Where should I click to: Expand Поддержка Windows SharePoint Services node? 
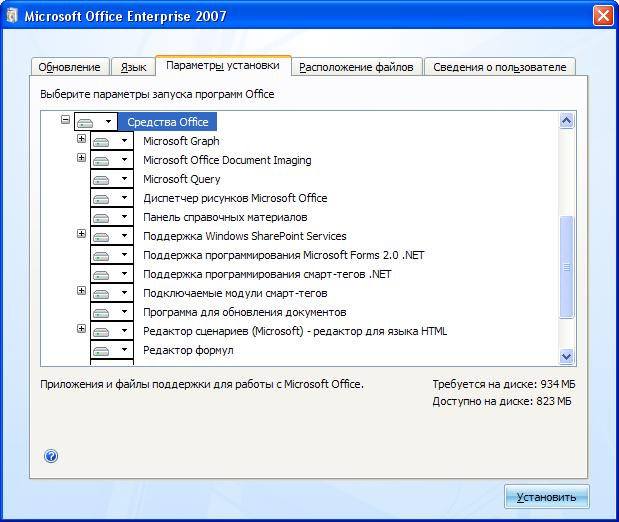click(x=82, y=234)
